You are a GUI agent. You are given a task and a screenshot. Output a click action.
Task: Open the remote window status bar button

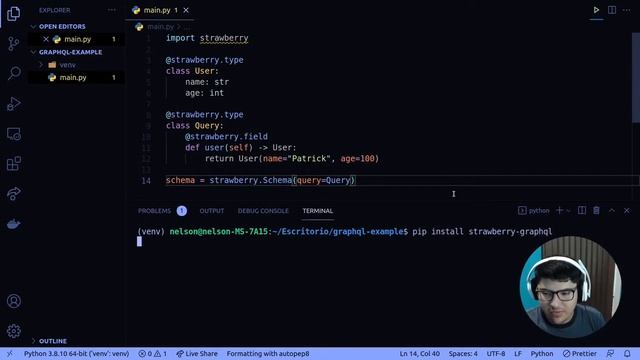(x=10, y=353)
